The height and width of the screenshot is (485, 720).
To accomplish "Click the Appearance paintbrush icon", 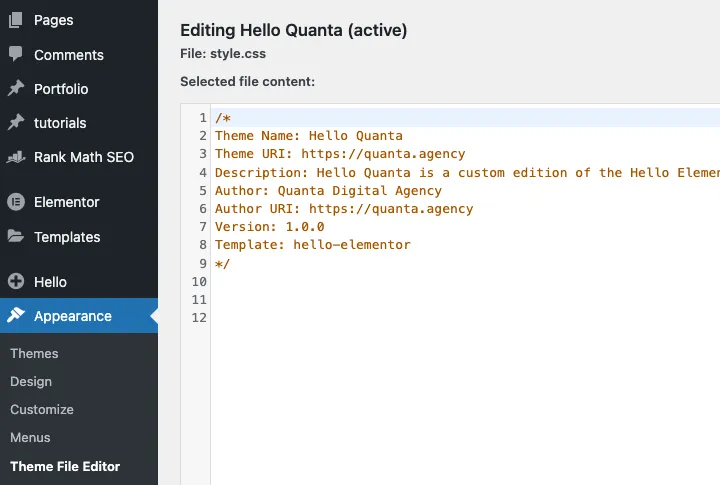I will (16, 316).
